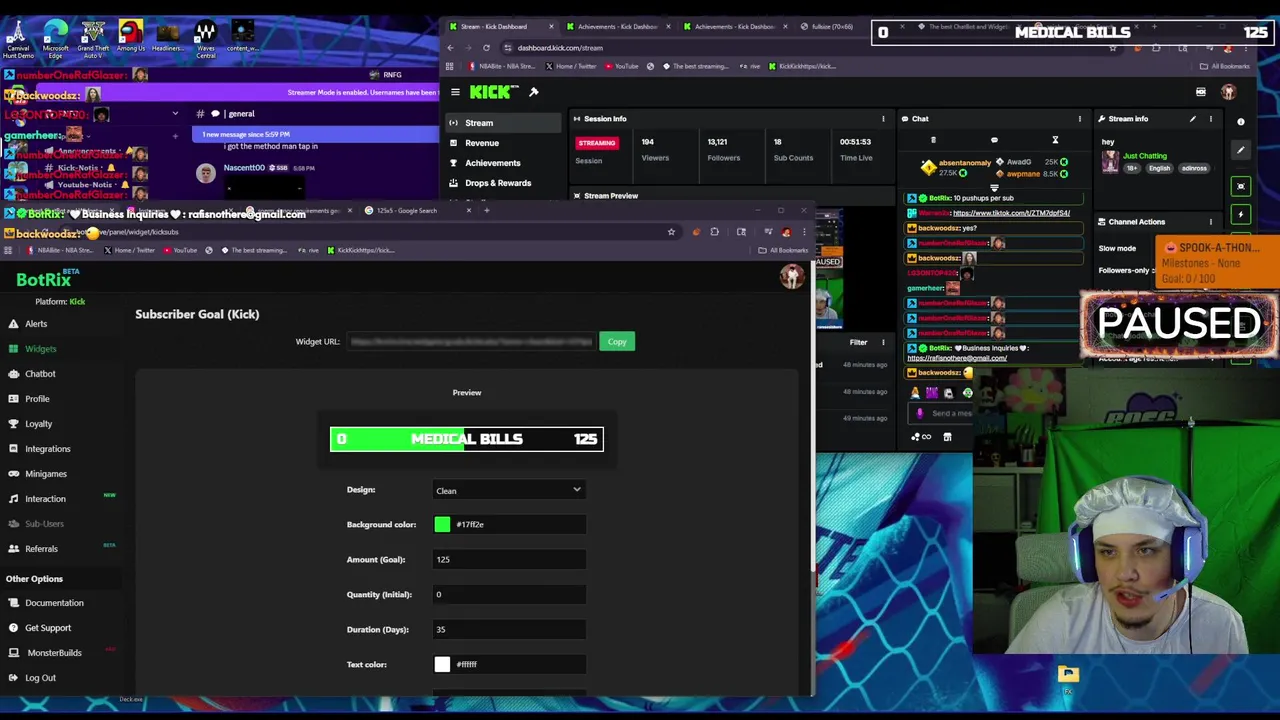Open Grand Theft Auto V desktop shortcut
1280x720 pixels.
[93, 37]
